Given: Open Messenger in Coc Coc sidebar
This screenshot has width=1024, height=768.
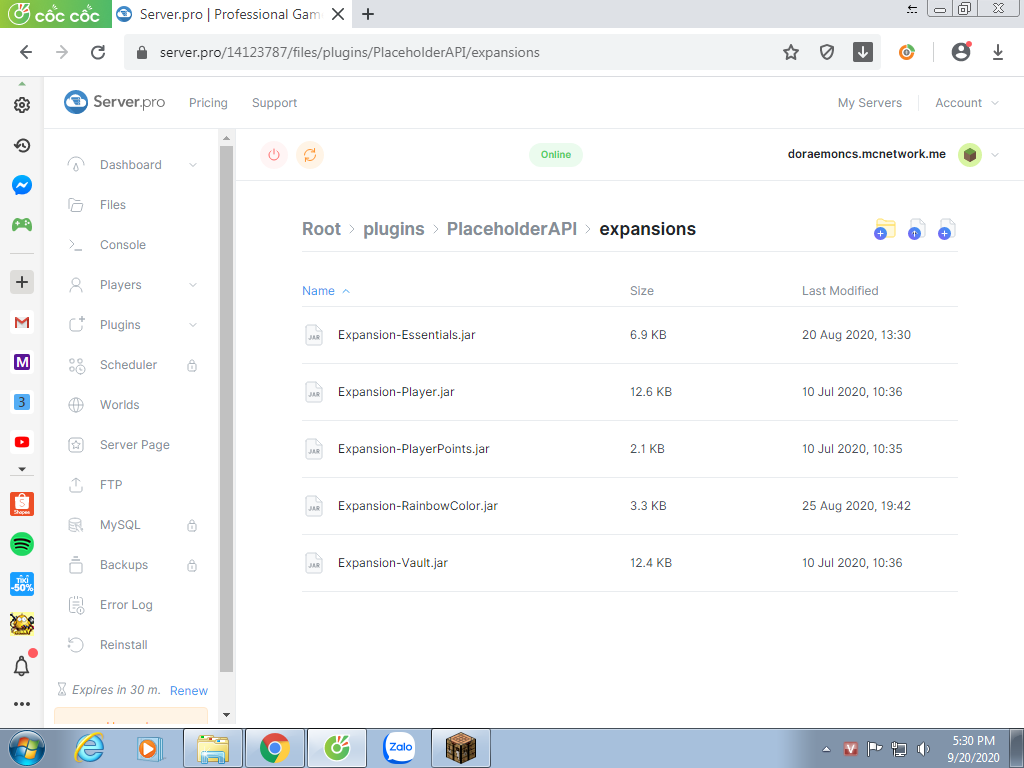Looking at the screenshot, I should point(22,185).
